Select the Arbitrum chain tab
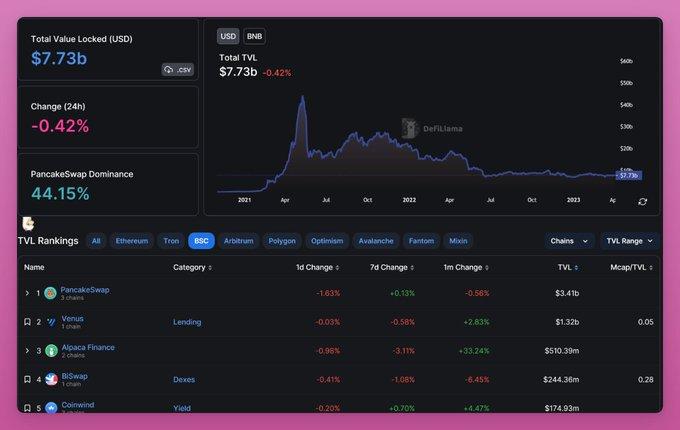 (238, 241)
